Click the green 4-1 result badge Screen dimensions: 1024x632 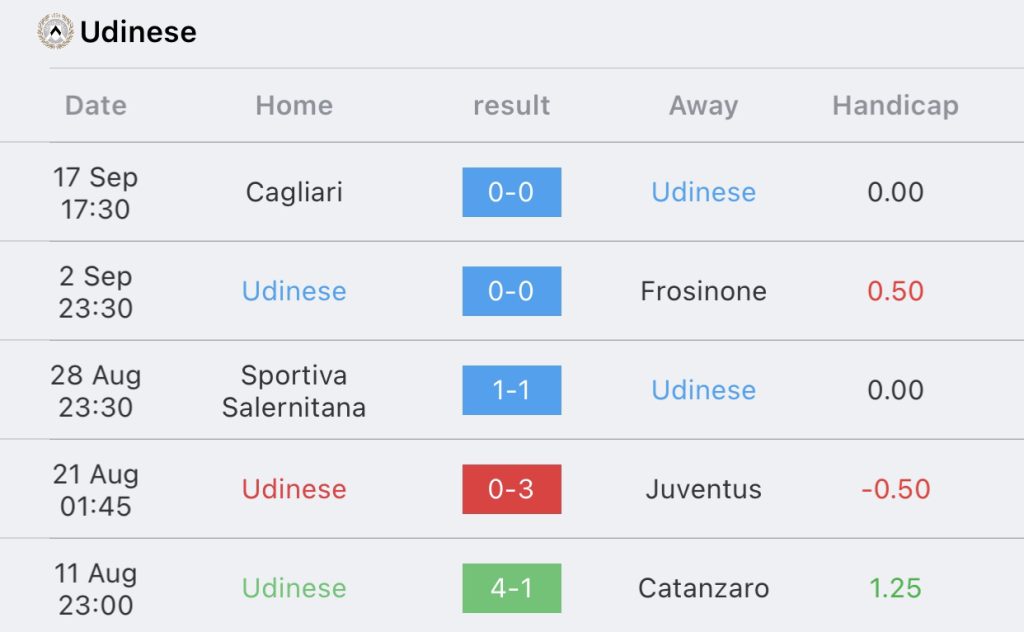511,588
